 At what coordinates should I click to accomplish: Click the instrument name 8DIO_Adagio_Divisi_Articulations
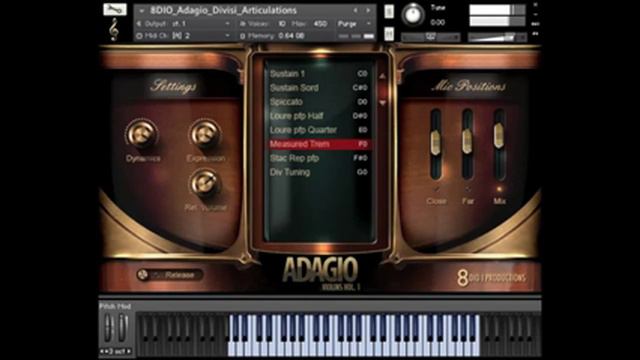point(223,10)
